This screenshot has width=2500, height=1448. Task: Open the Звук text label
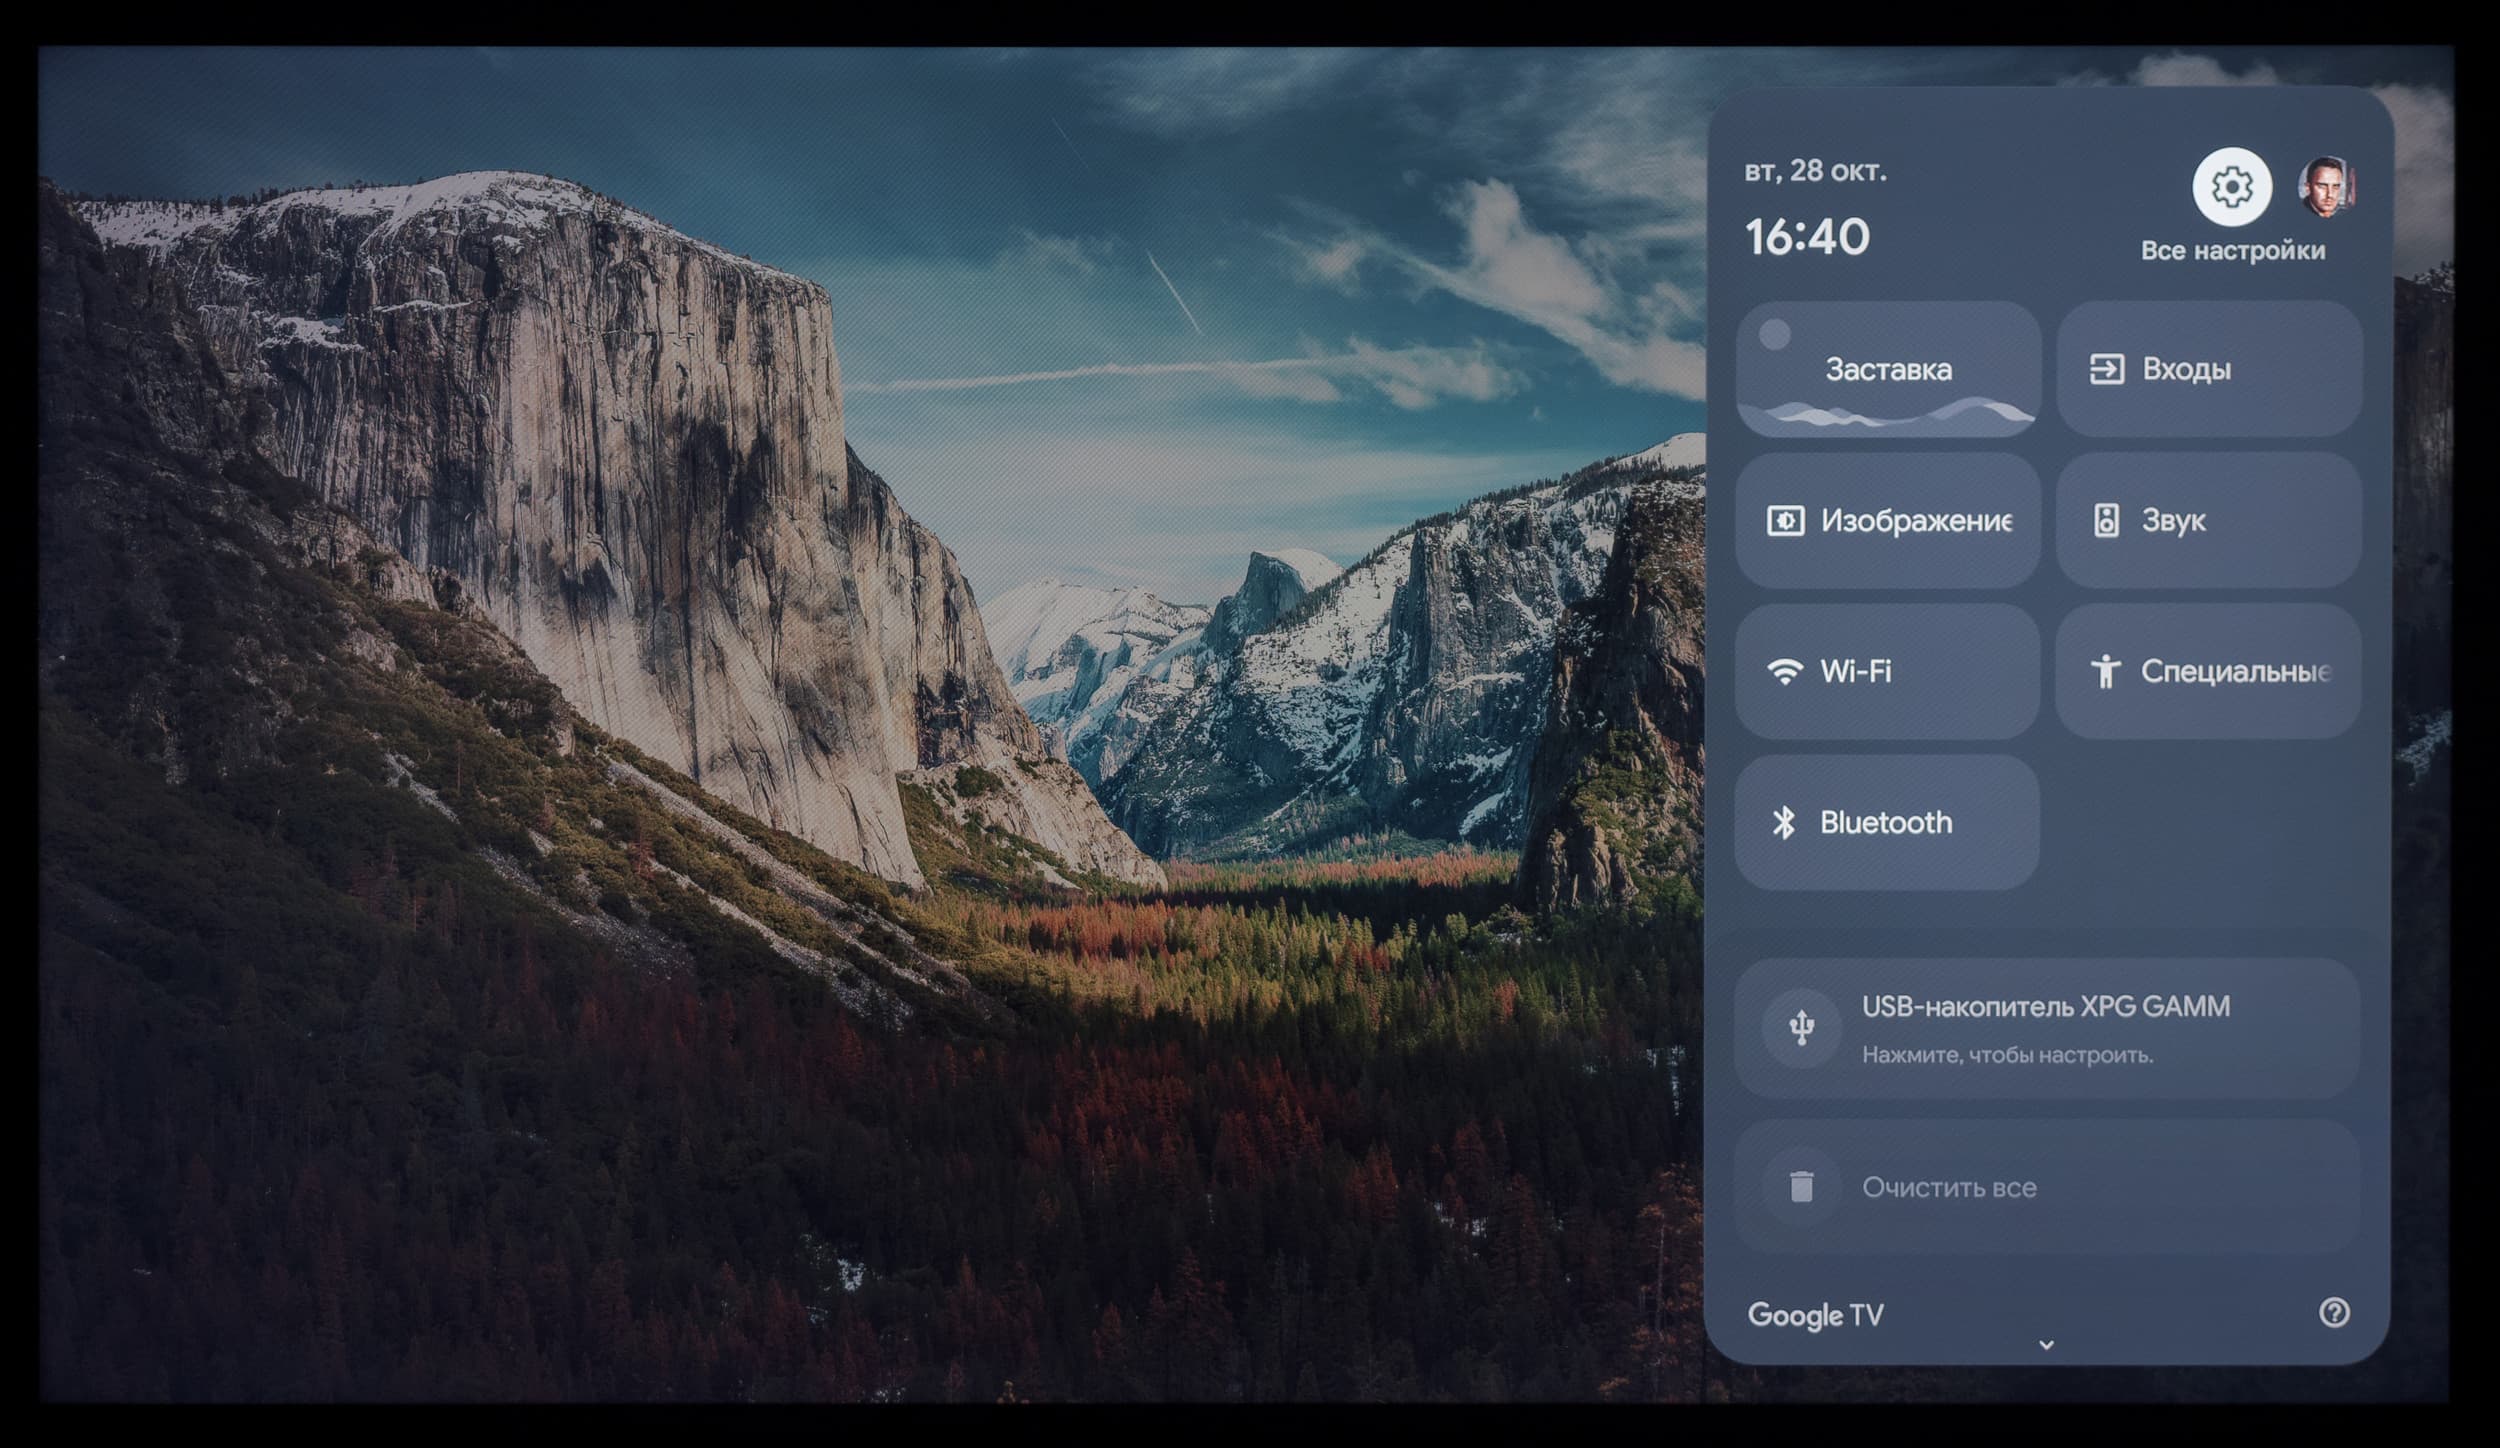click(2173, 521)
